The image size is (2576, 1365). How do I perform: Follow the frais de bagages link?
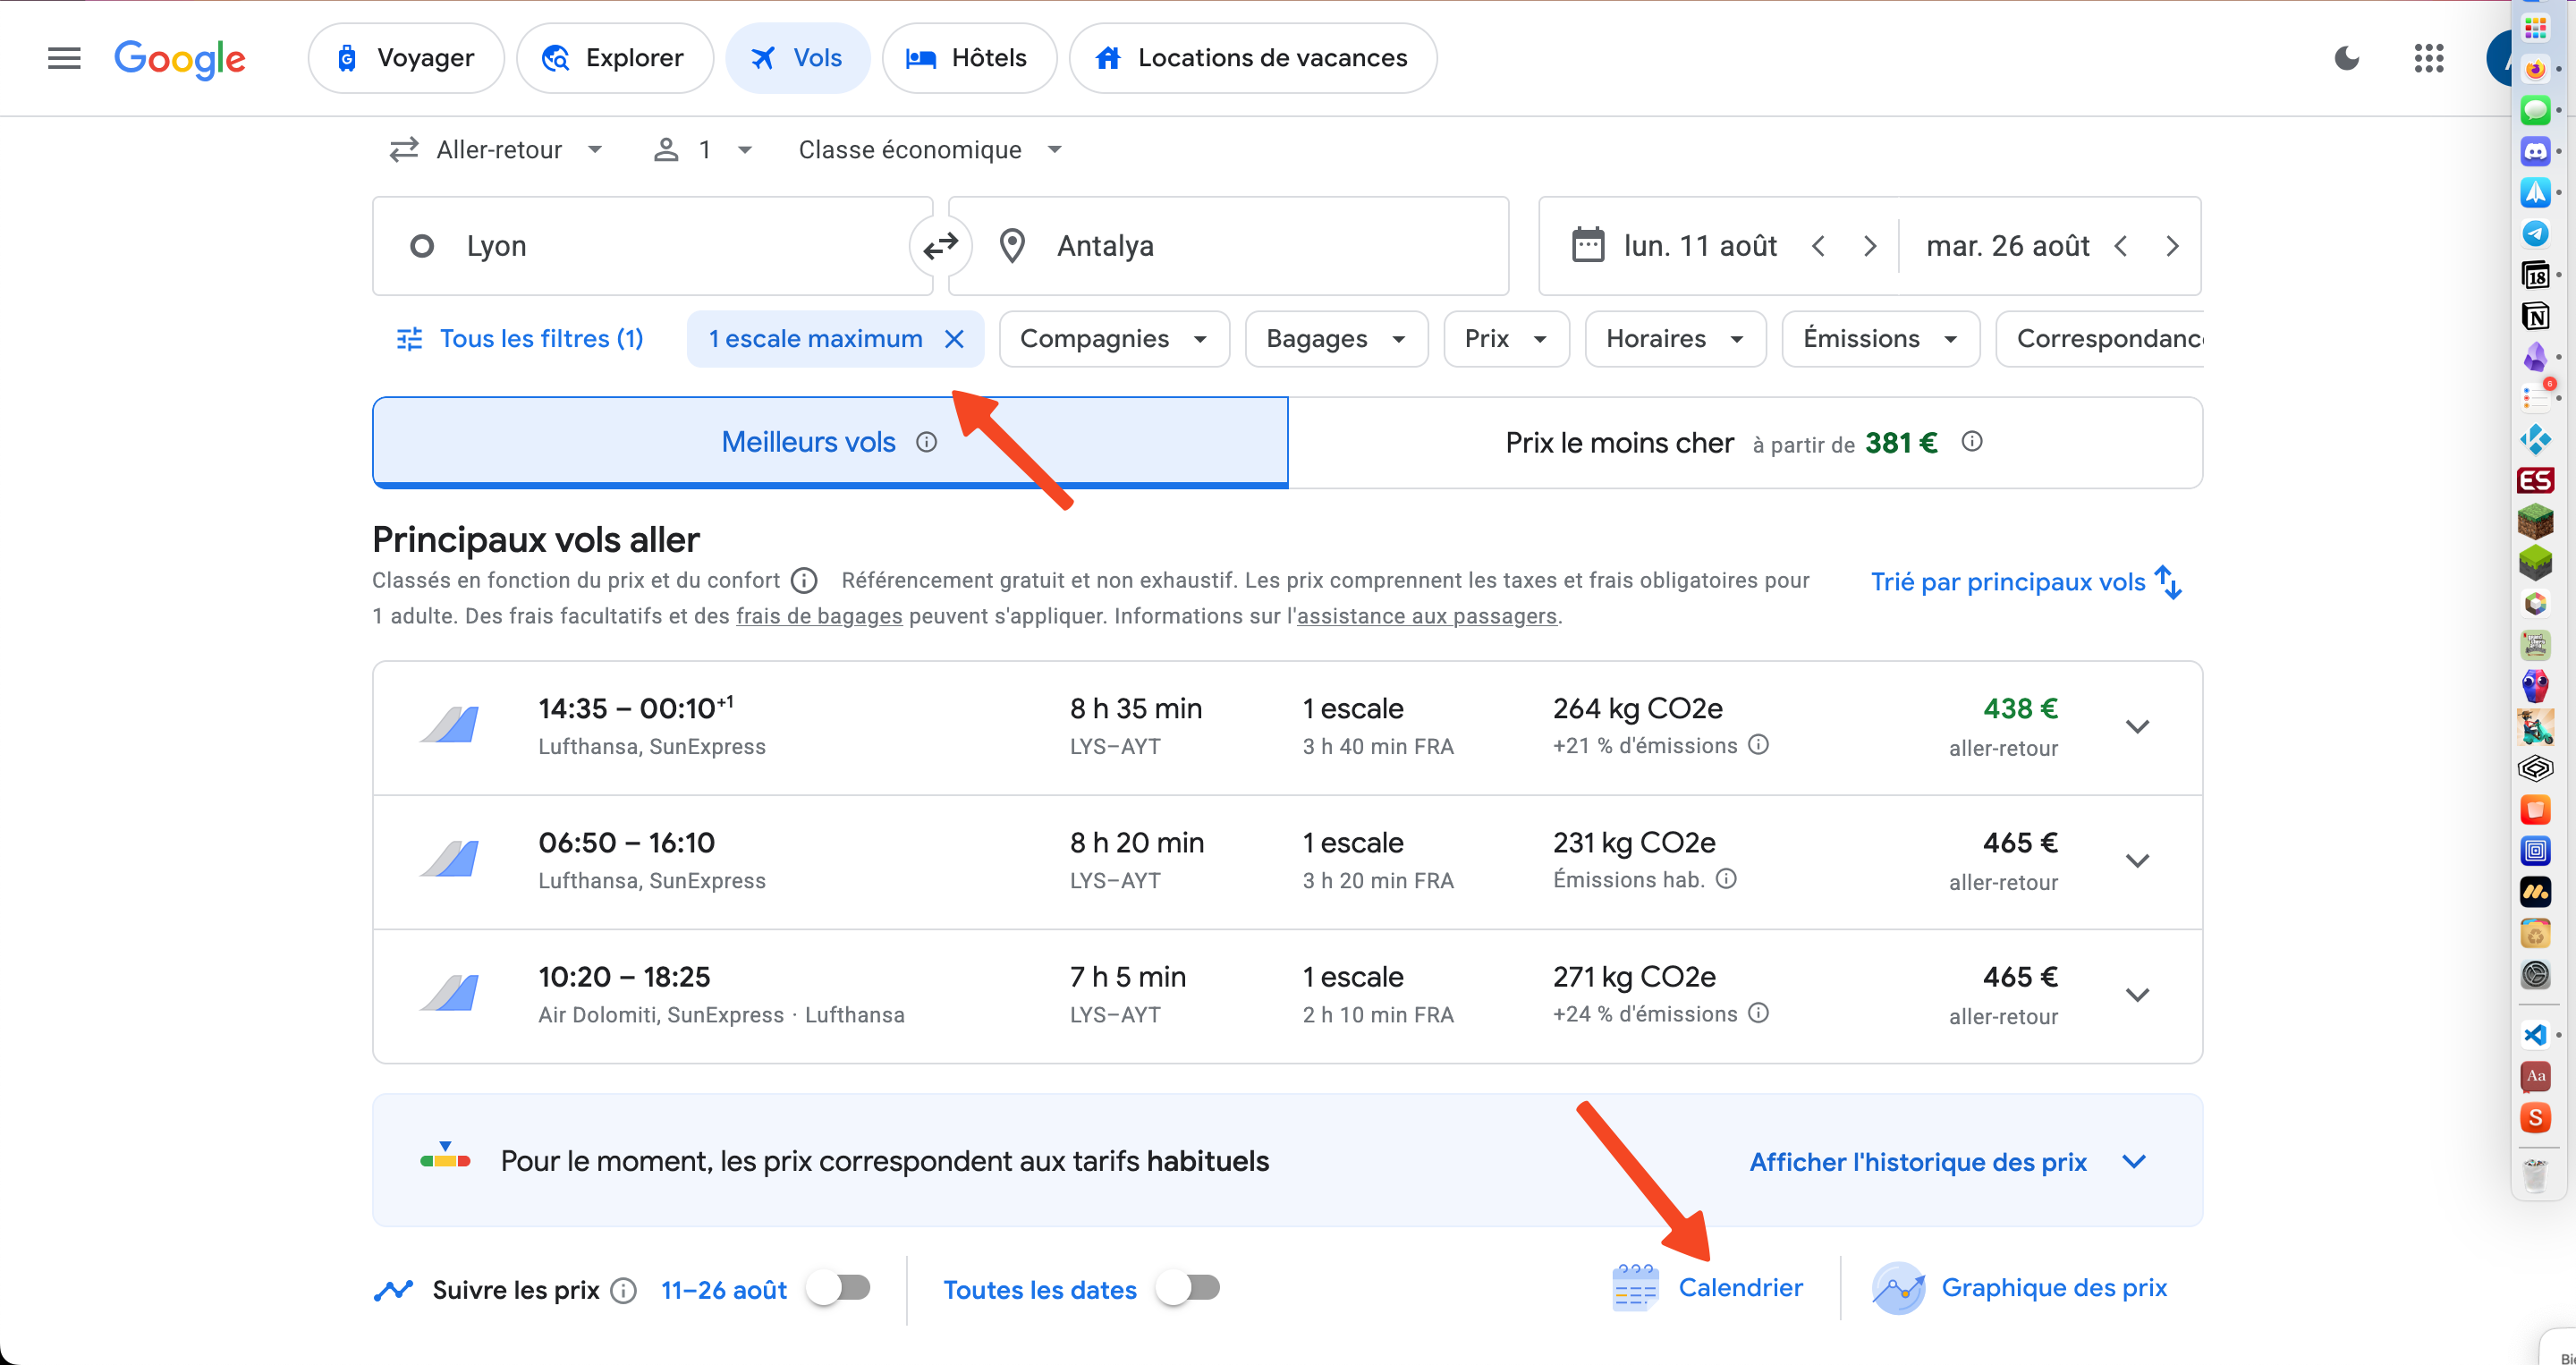(x=819, y=616)
